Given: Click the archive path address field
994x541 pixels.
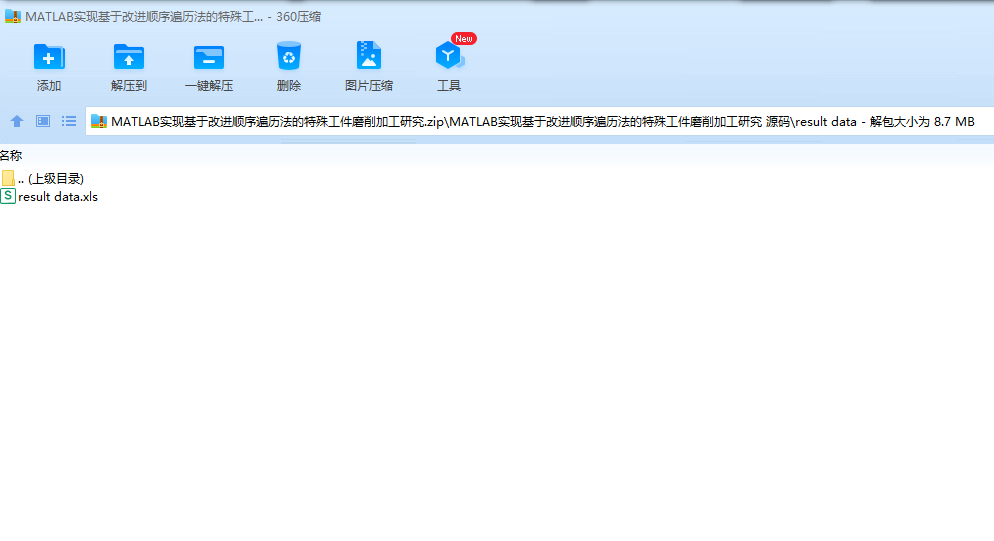Looking at the screenshot, I should [539, 121].
